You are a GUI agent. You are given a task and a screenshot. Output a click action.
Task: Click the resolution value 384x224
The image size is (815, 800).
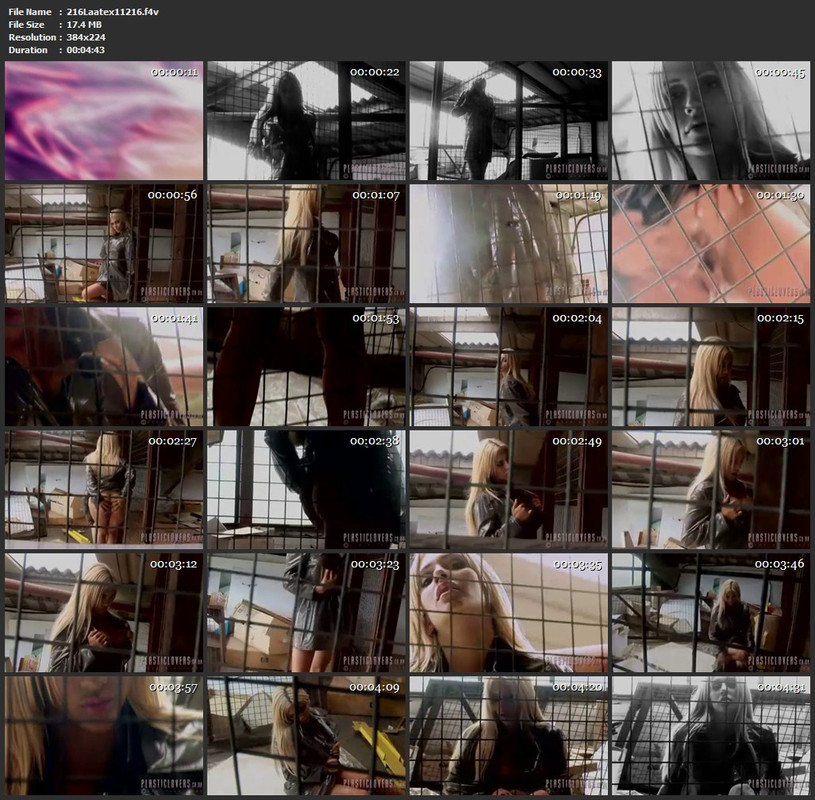tap(86, 37)
